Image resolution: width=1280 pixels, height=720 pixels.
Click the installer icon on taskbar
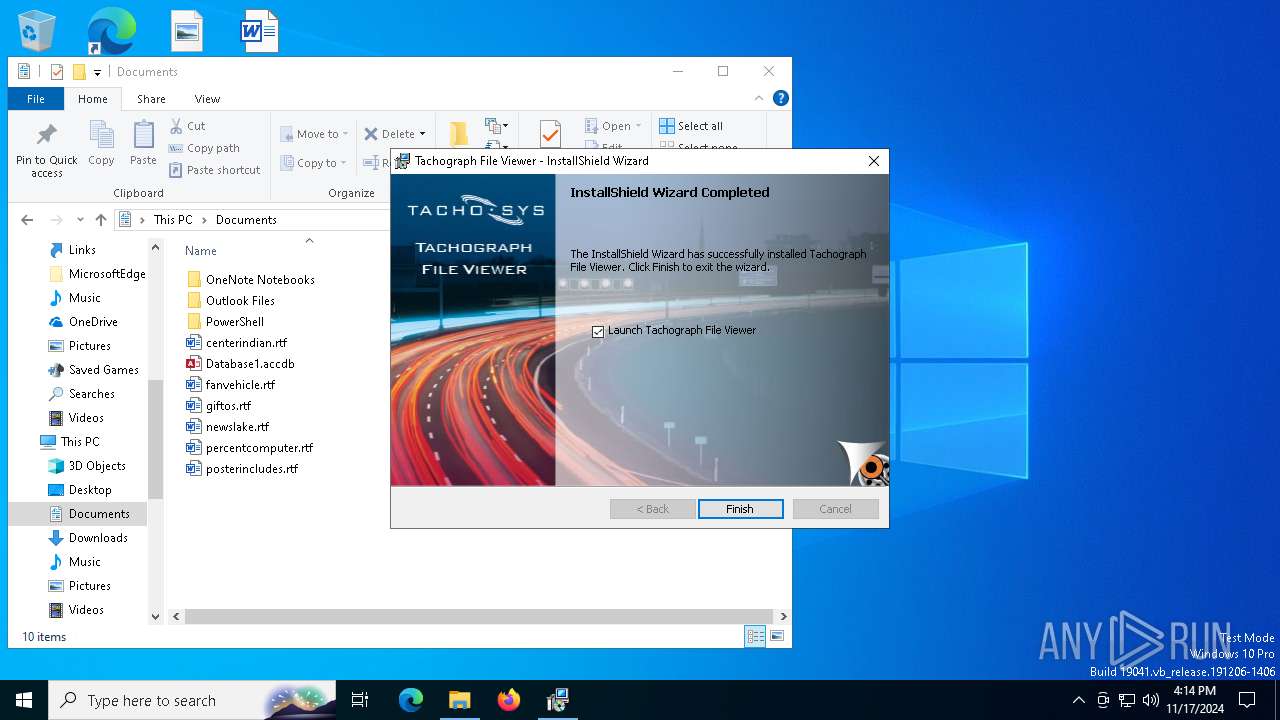point(557,700)
